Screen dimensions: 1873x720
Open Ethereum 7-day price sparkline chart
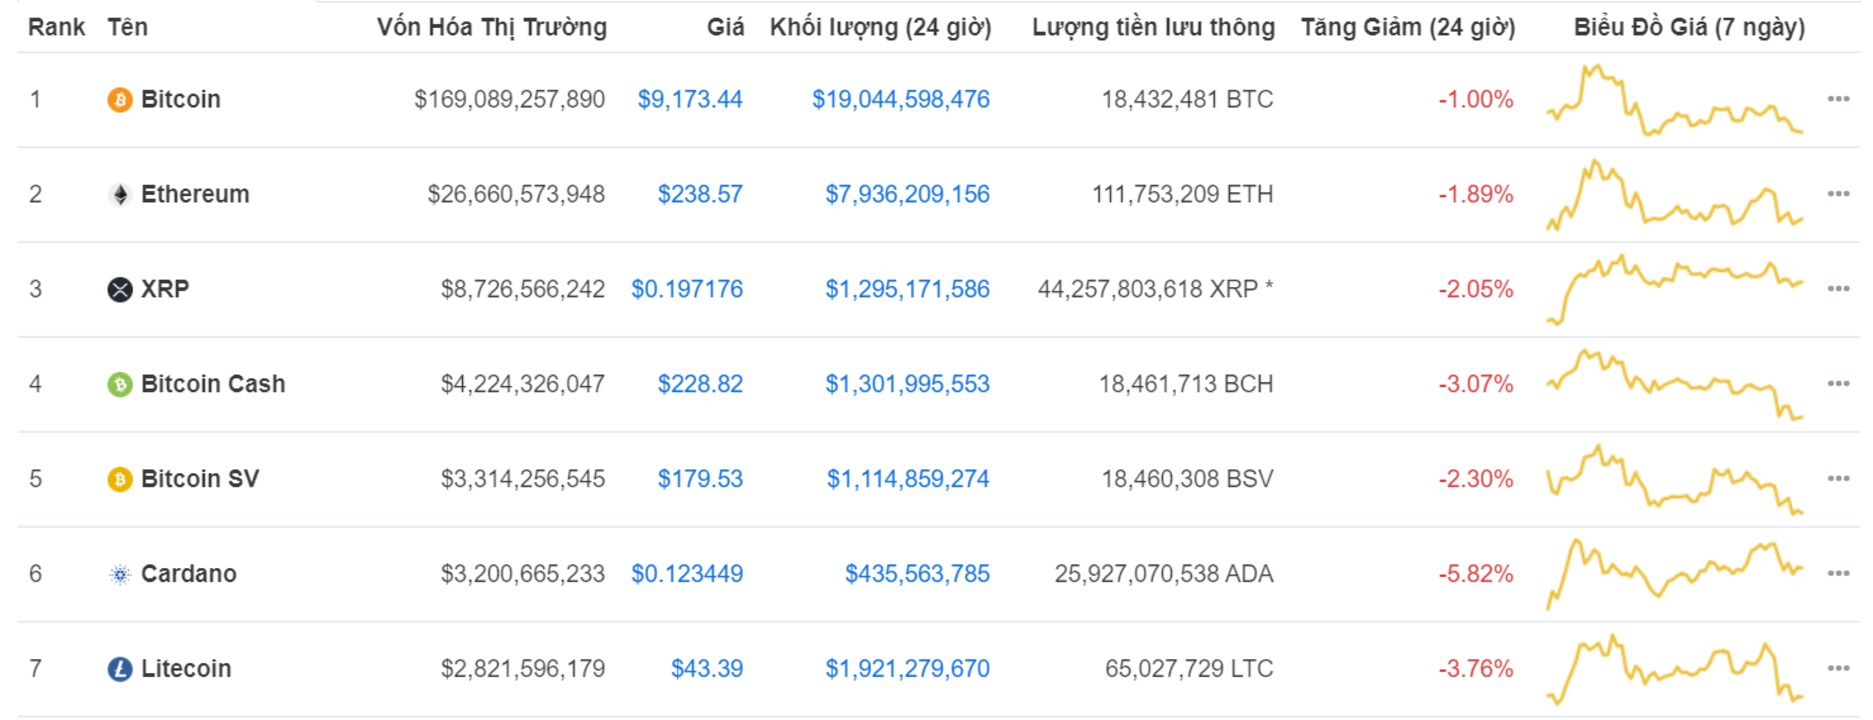click(x=1675, y=195)
